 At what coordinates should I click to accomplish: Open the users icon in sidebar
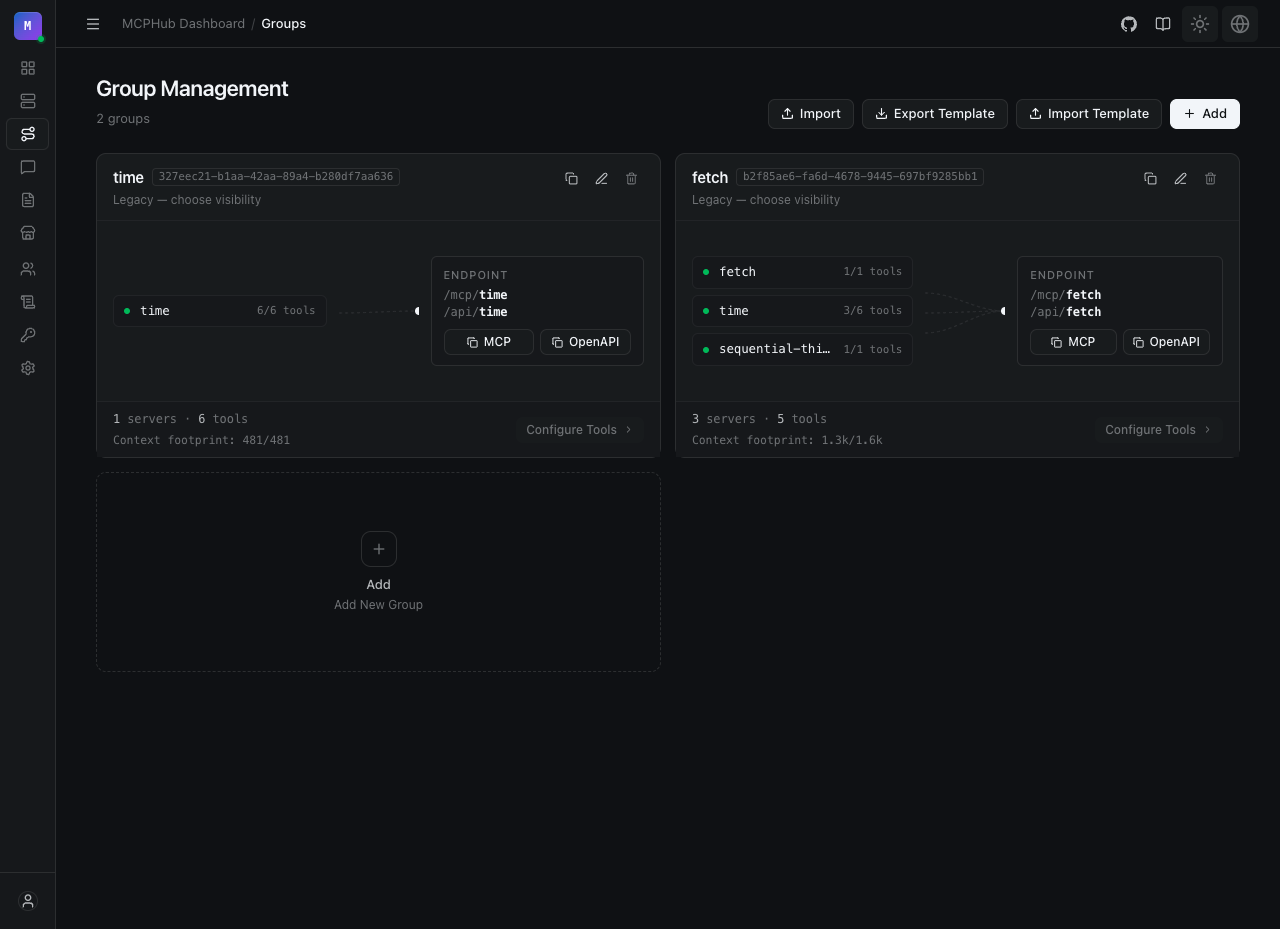28,269
